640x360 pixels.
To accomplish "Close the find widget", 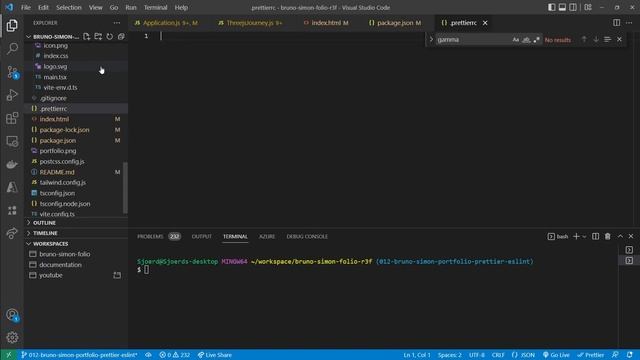I will tap(619, 40).
